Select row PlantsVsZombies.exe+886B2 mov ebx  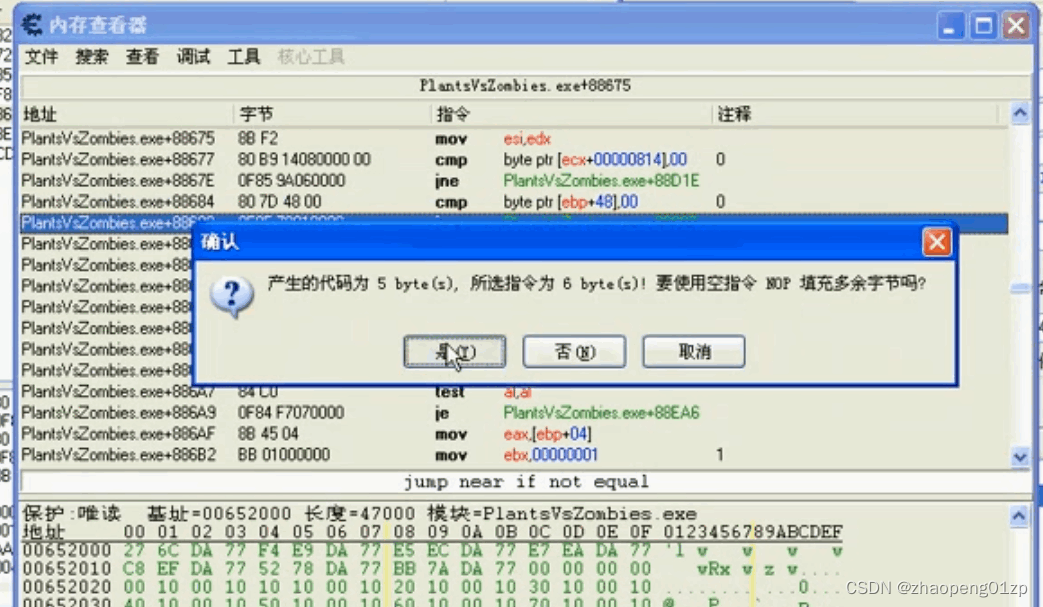click(x=514, y=455)
